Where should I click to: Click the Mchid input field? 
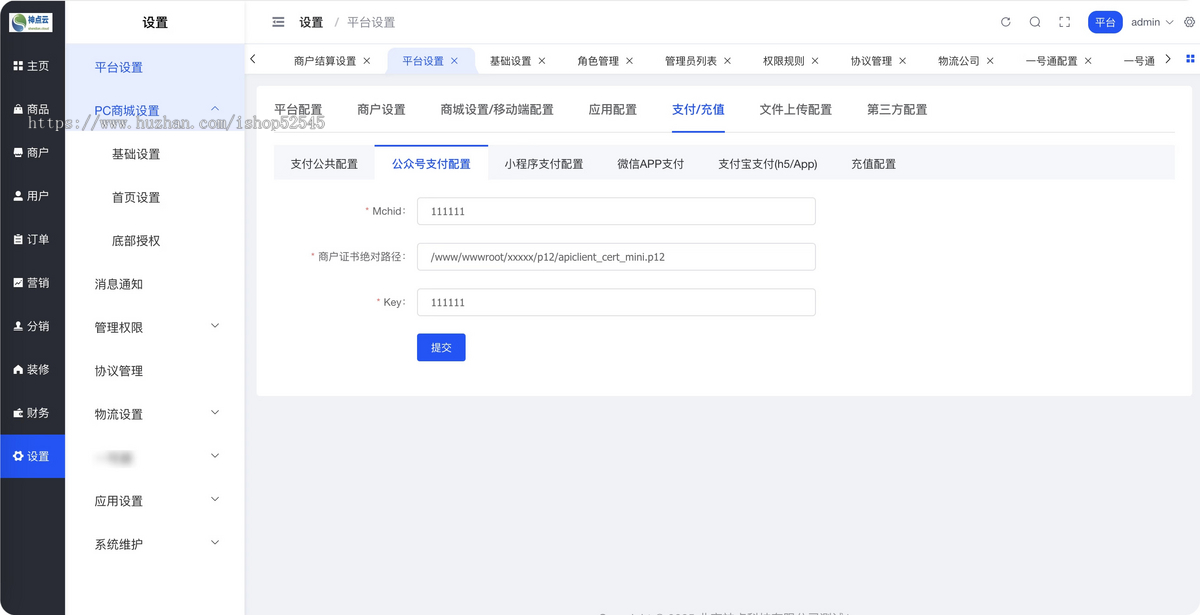pyautogui.click(x=616, y=211)
